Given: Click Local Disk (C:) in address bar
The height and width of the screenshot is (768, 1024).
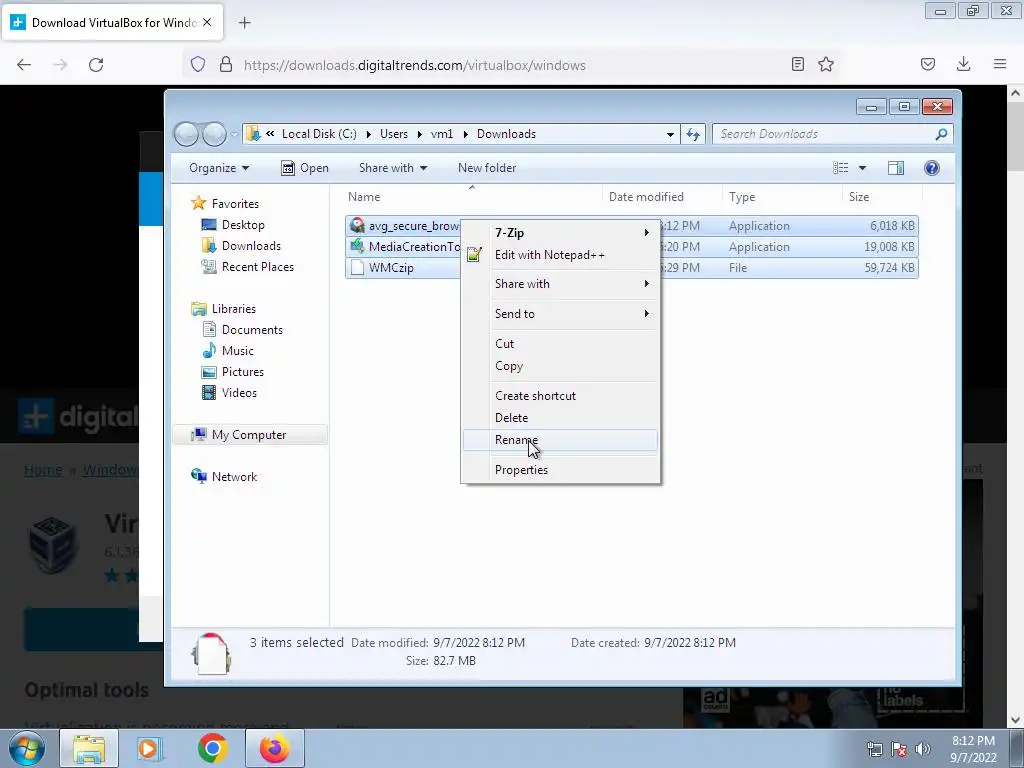Looking at the screenshot, I should coord(319,134).
